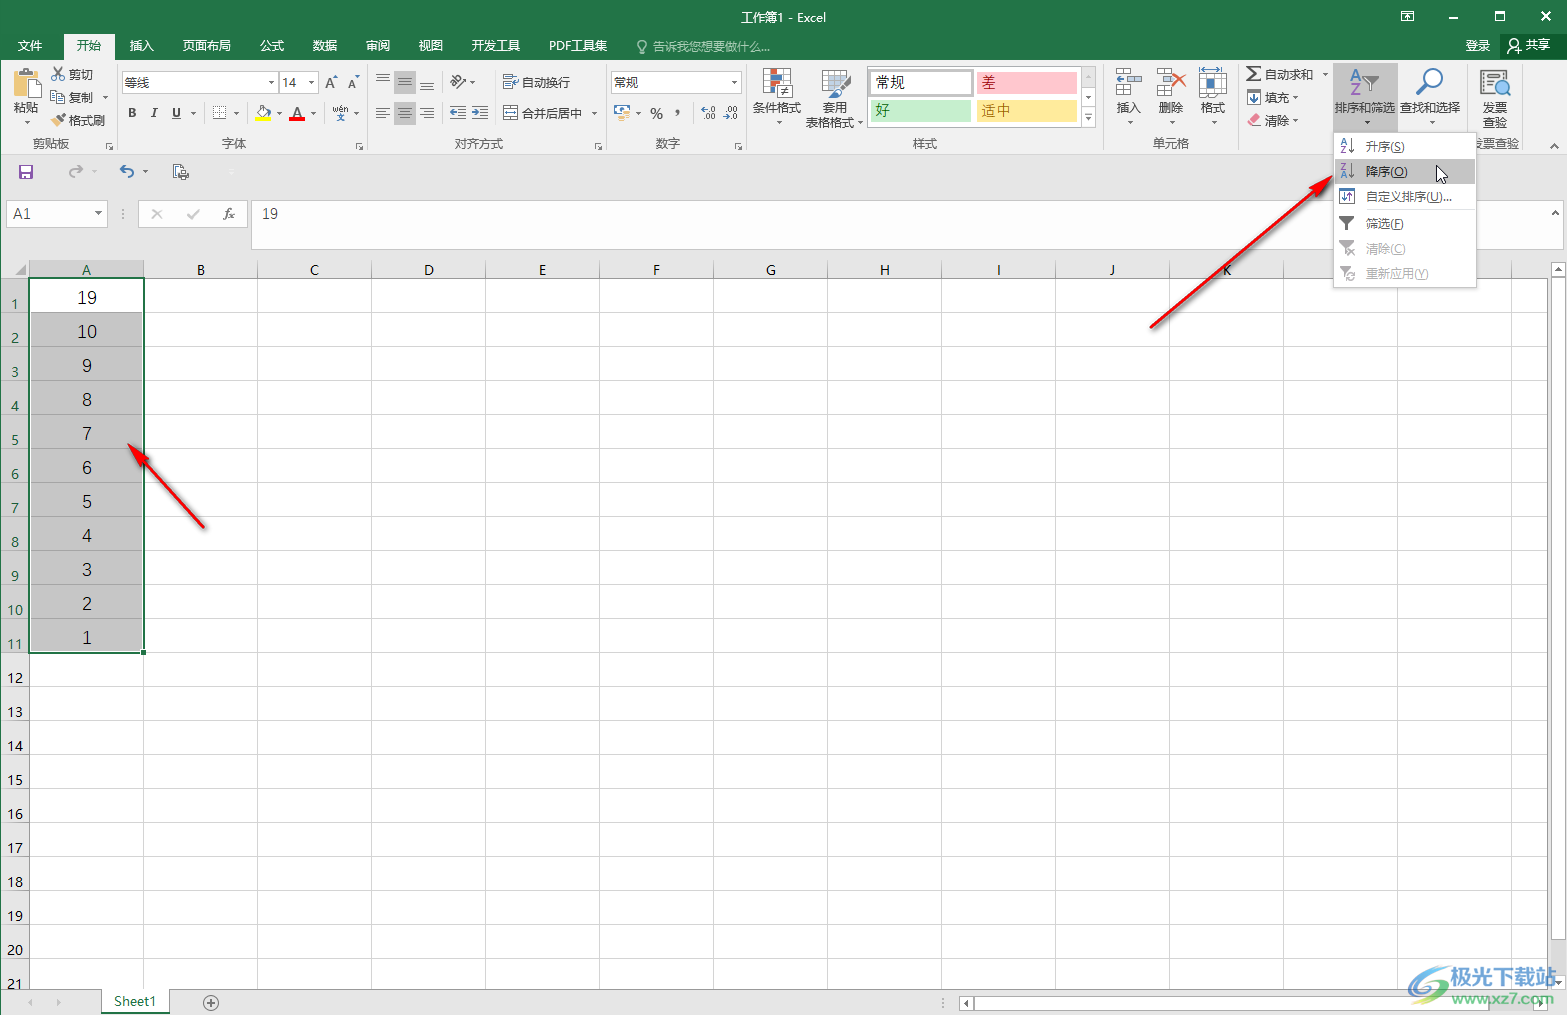
Task: Open the cell Format icon menu
Action: (x=1213, y=83)
